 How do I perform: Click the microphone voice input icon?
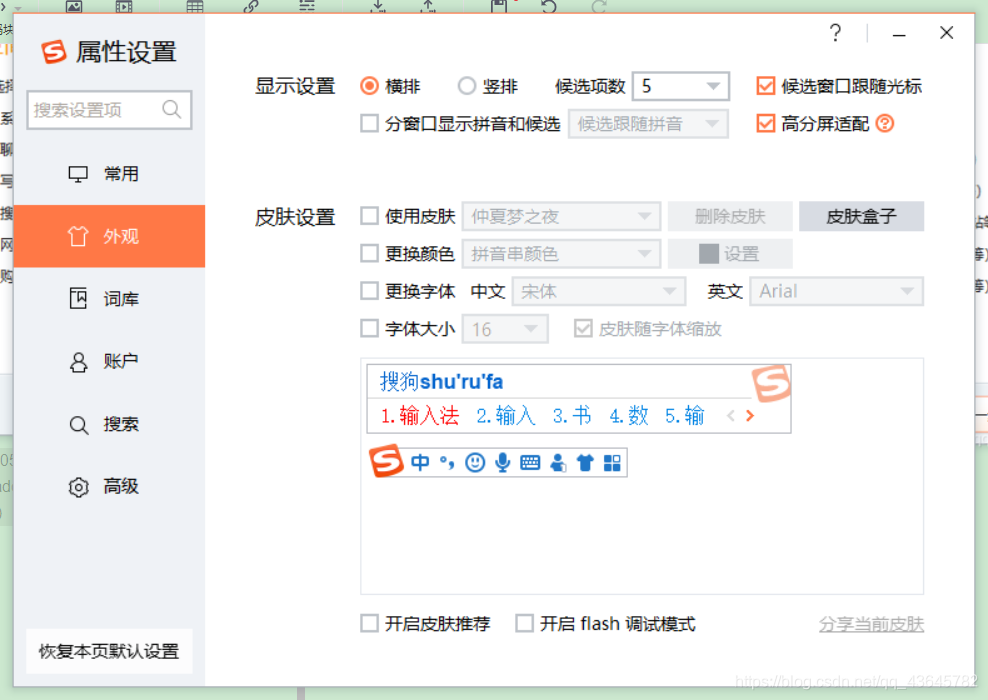click(x=502, y=462)
